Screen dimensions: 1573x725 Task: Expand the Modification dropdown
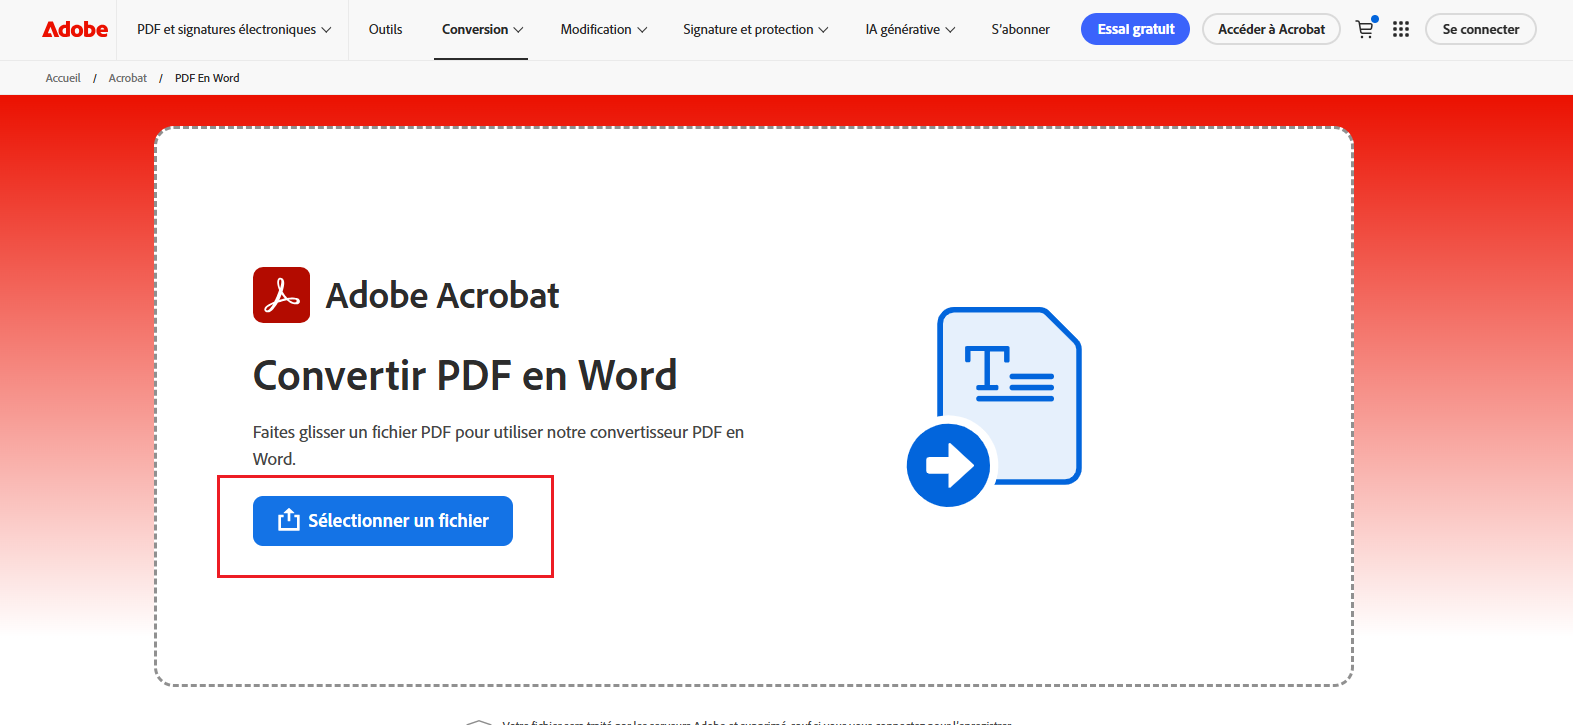tap(604, 29)
